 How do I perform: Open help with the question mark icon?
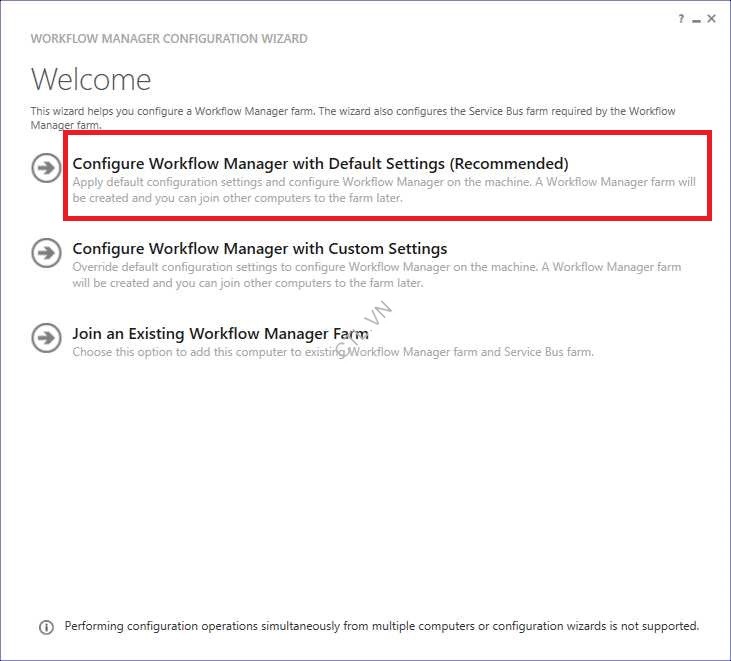(x=681, y=19)
